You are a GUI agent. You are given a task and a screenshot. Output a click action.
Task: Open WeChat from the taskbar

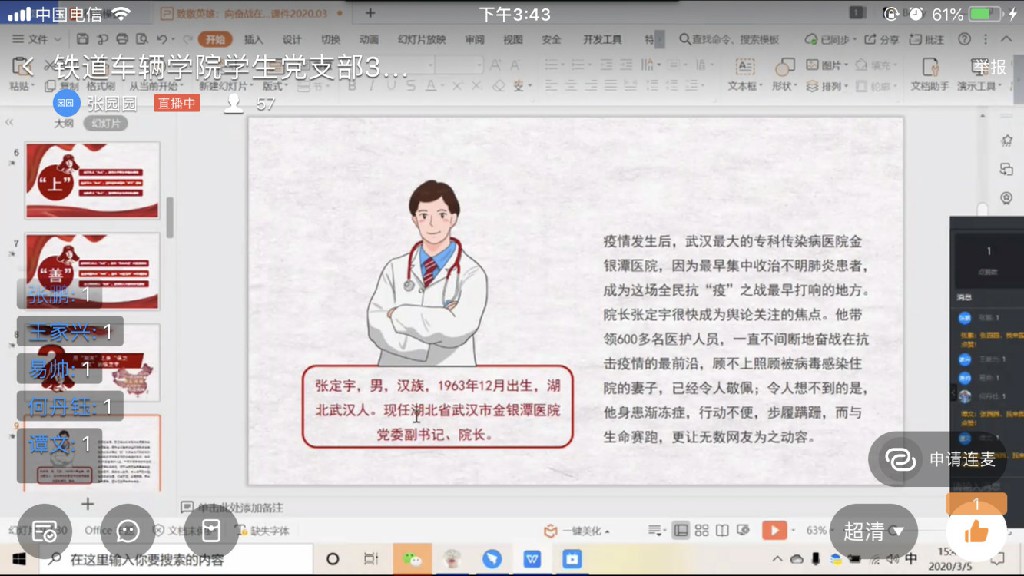tap(411, 559)
